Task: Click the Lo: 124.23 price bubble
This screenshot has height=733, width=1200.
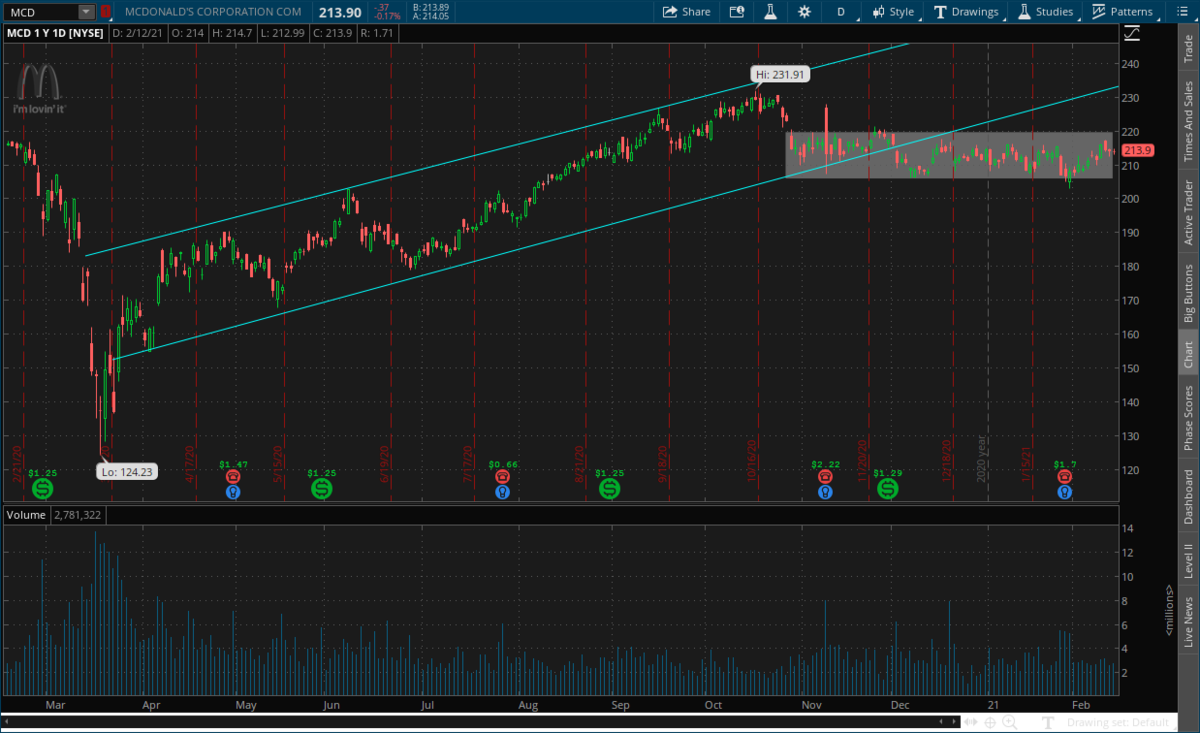Action: (127, 471)
